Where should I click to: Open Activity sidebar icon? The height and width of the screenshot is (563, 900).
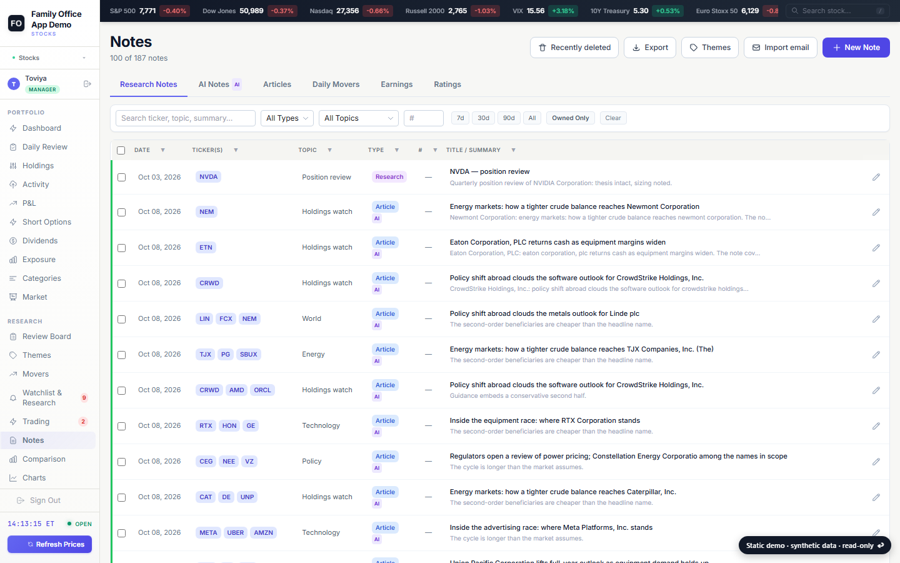tap(13, 184)
